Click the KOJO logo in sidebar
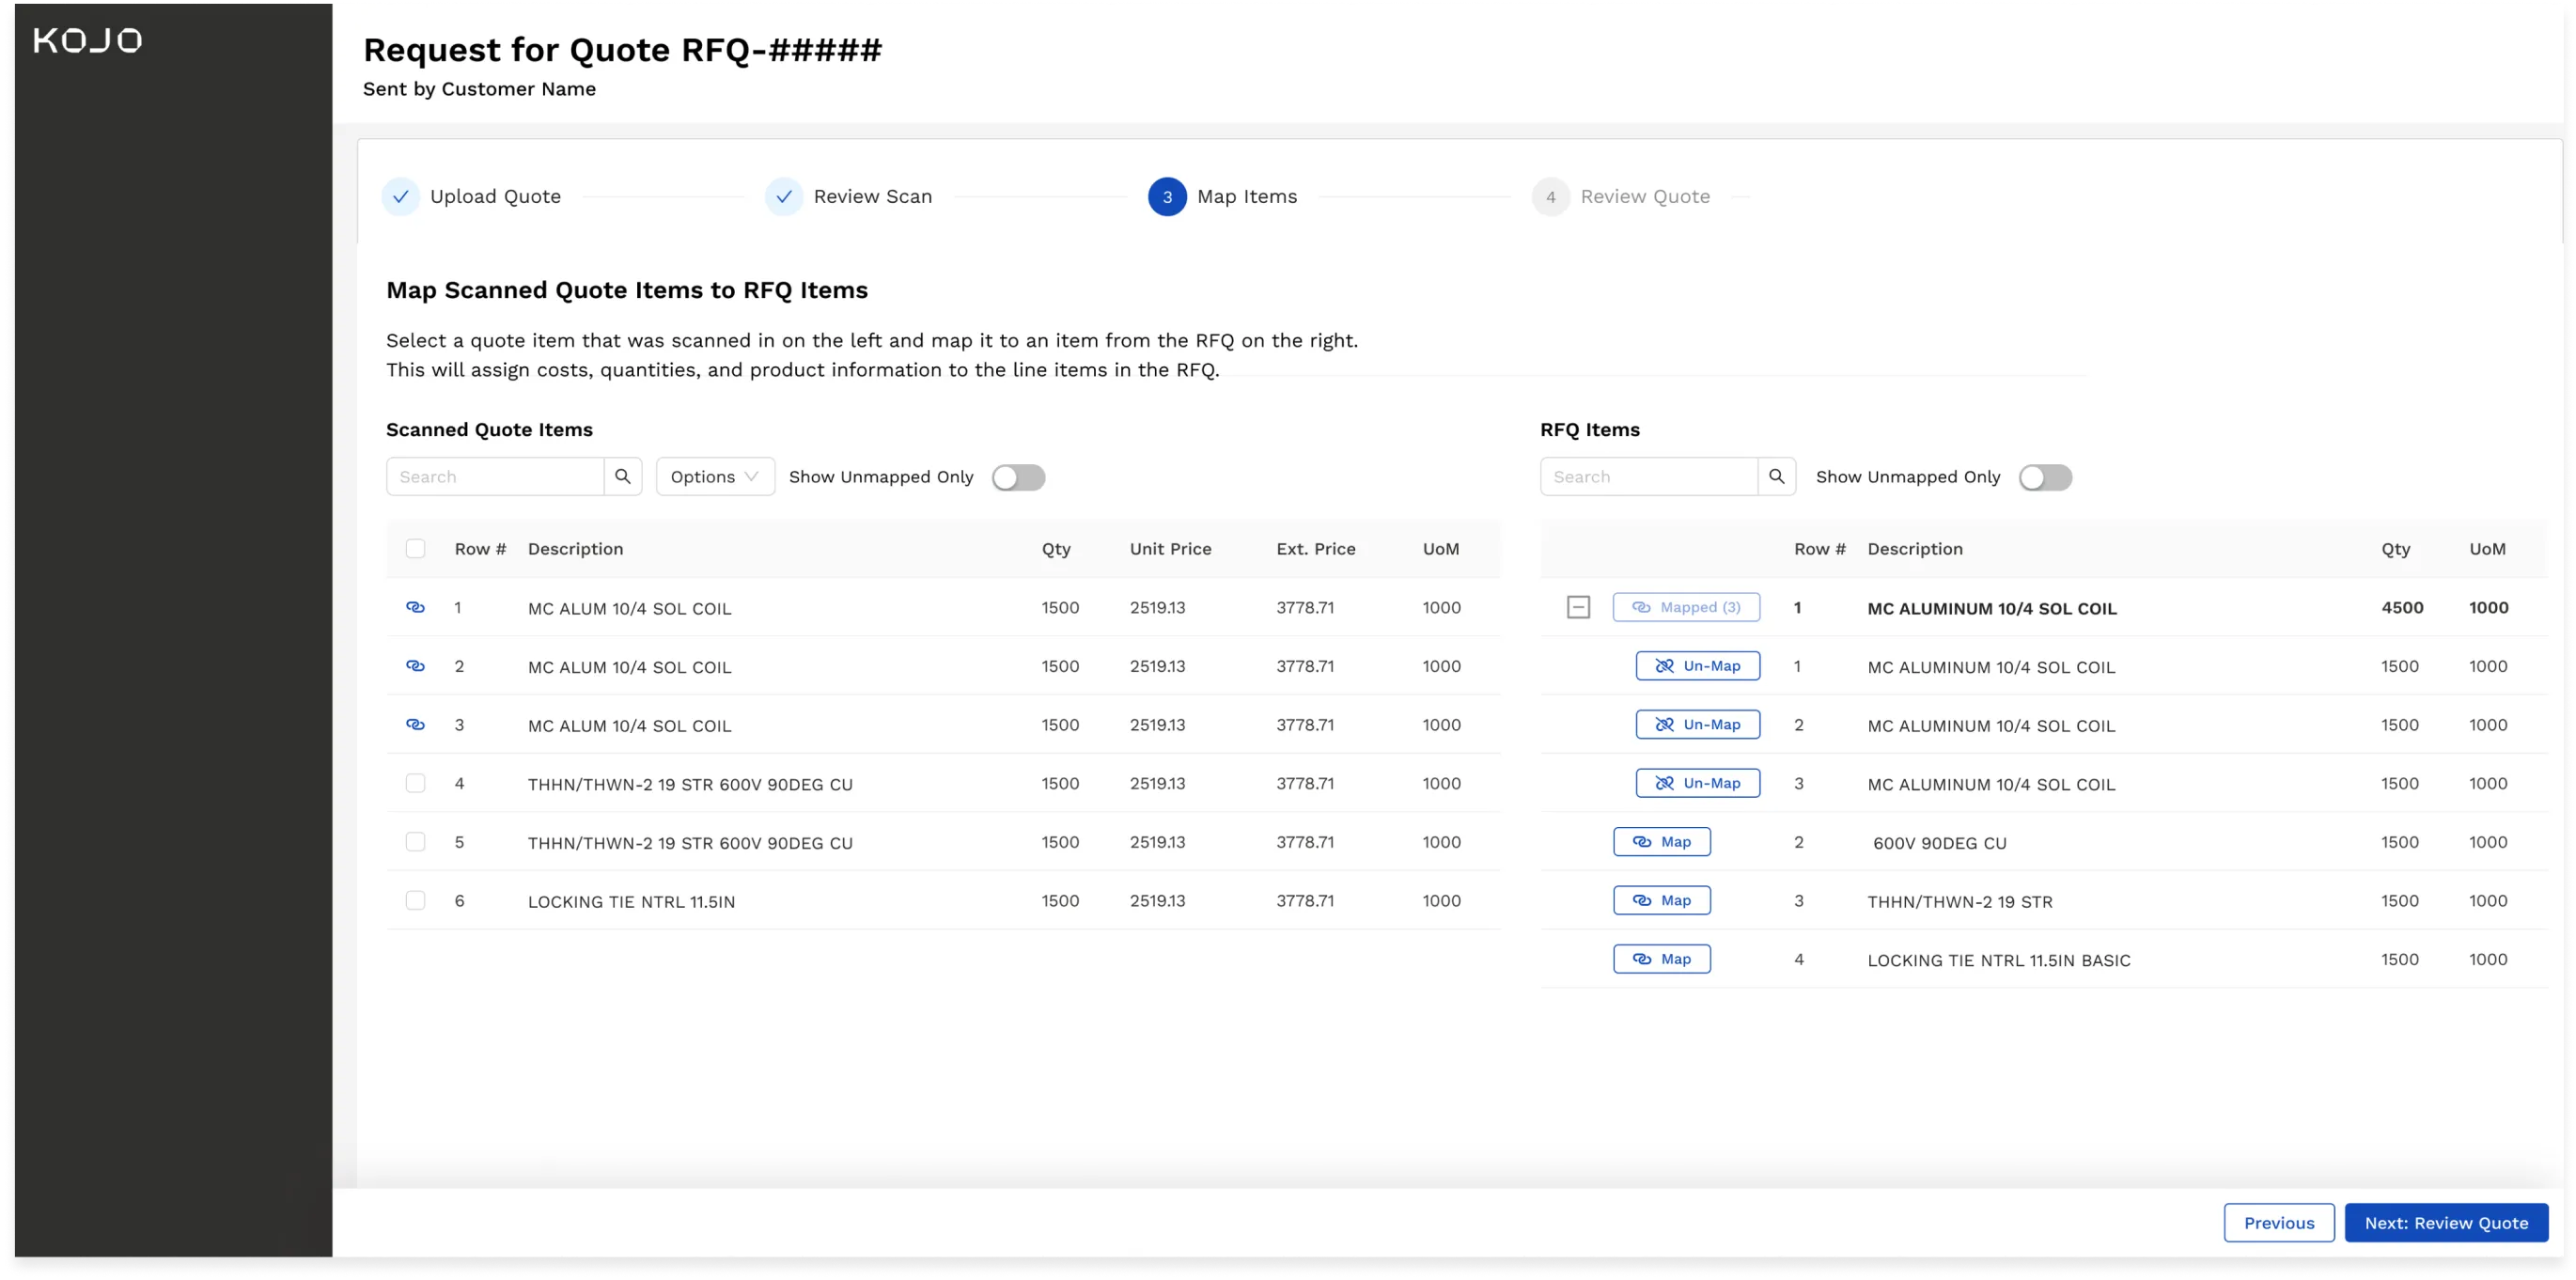 (x=88, y=40)
